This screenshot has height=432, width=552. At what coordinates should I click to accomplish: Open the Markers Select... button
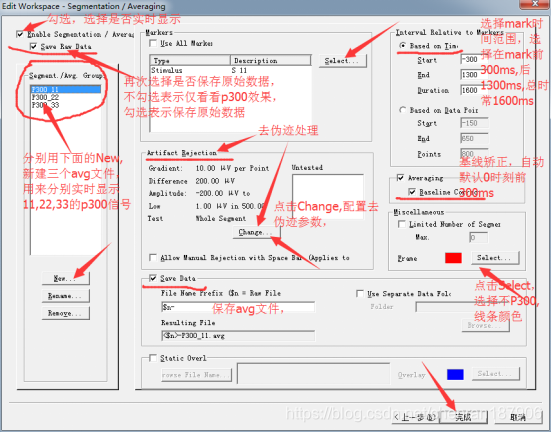pyautogui.click(x=343, y=61)
